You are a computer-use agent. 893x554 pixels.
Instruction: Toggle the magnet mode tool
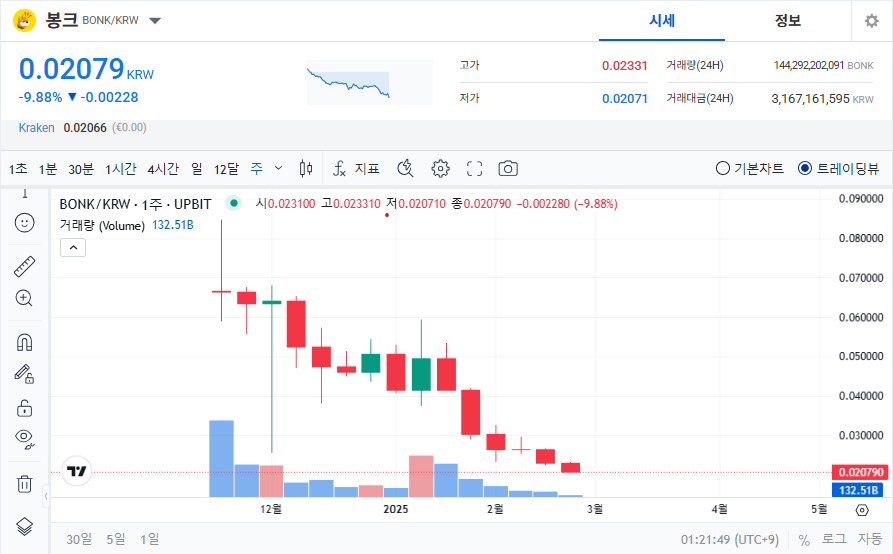click(x=24, y=342)
